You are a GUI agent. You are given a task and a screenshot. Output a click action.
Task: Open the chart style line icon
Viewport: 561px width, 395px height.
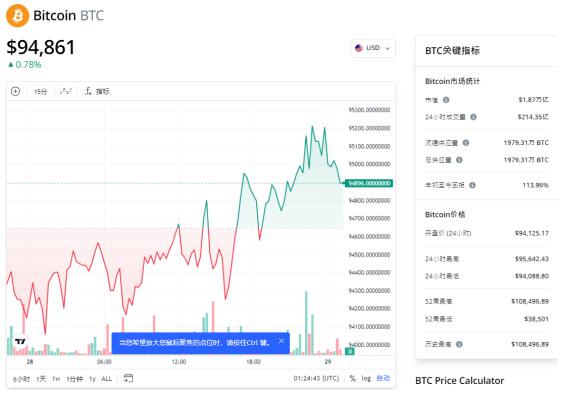click(66, 92)
